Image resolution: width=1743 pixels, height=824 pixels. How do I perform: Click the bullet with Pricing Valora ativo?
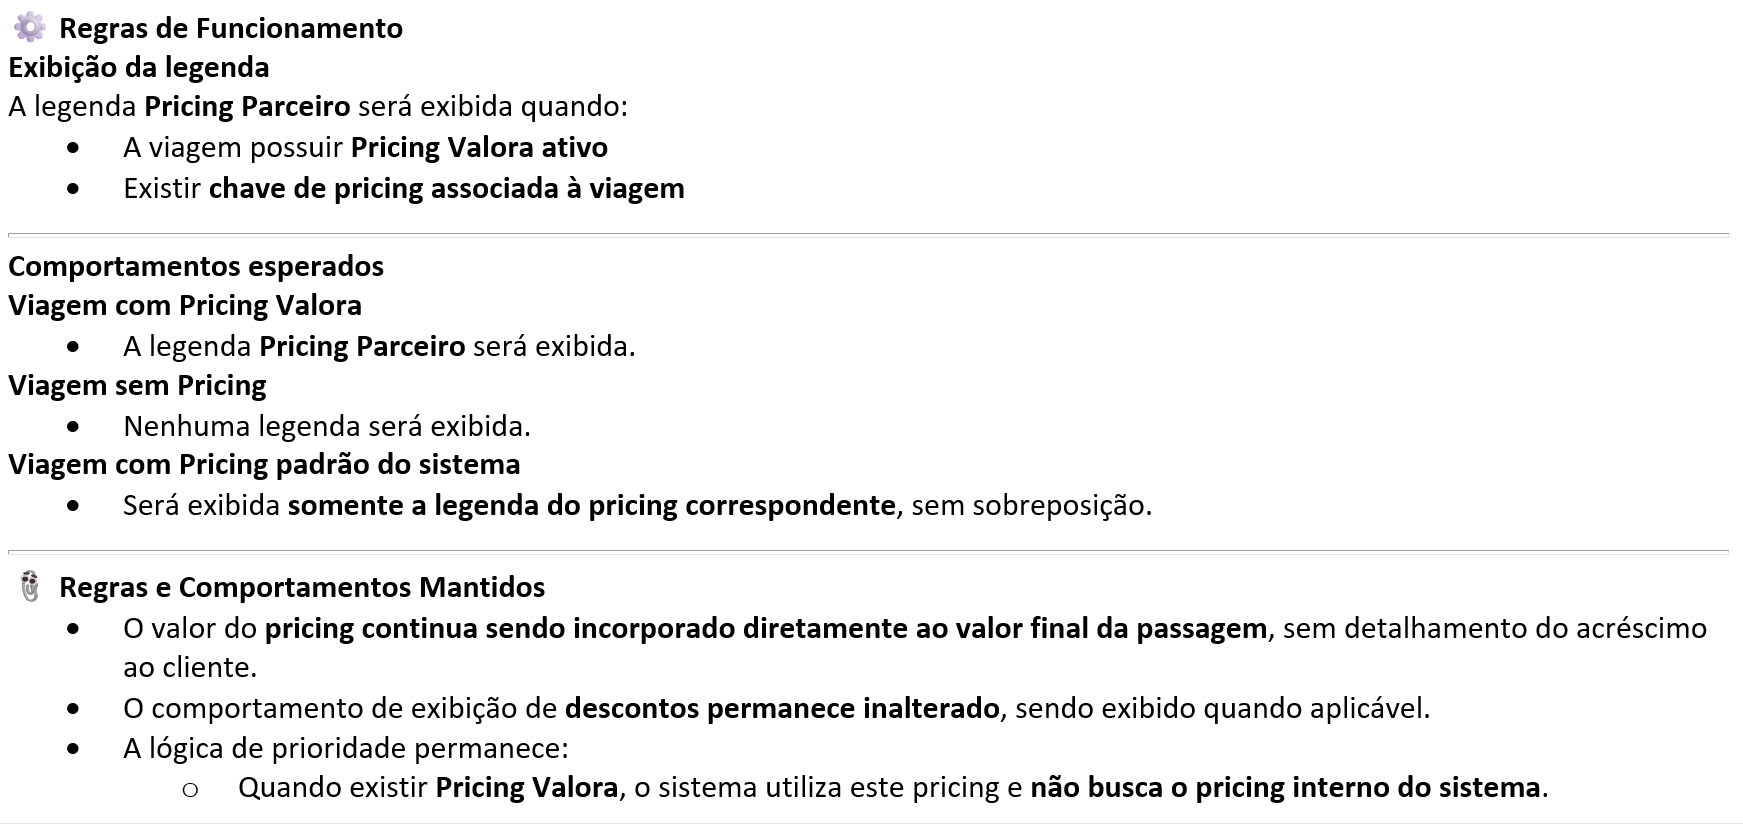click(365, 147)
